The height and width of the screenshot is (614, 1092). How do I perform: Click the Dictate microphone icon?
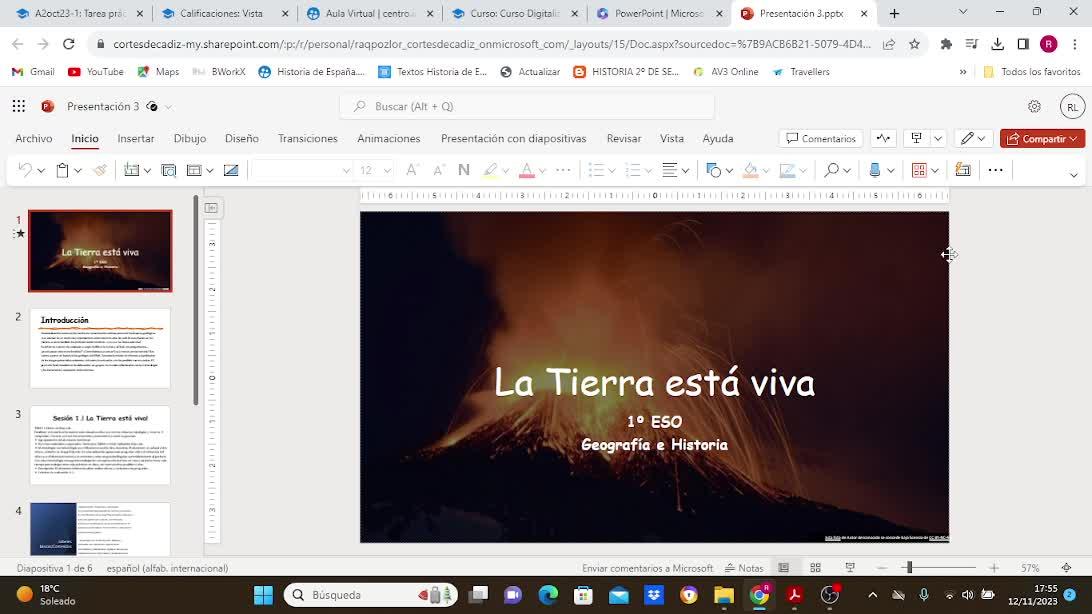pos(875,170)
